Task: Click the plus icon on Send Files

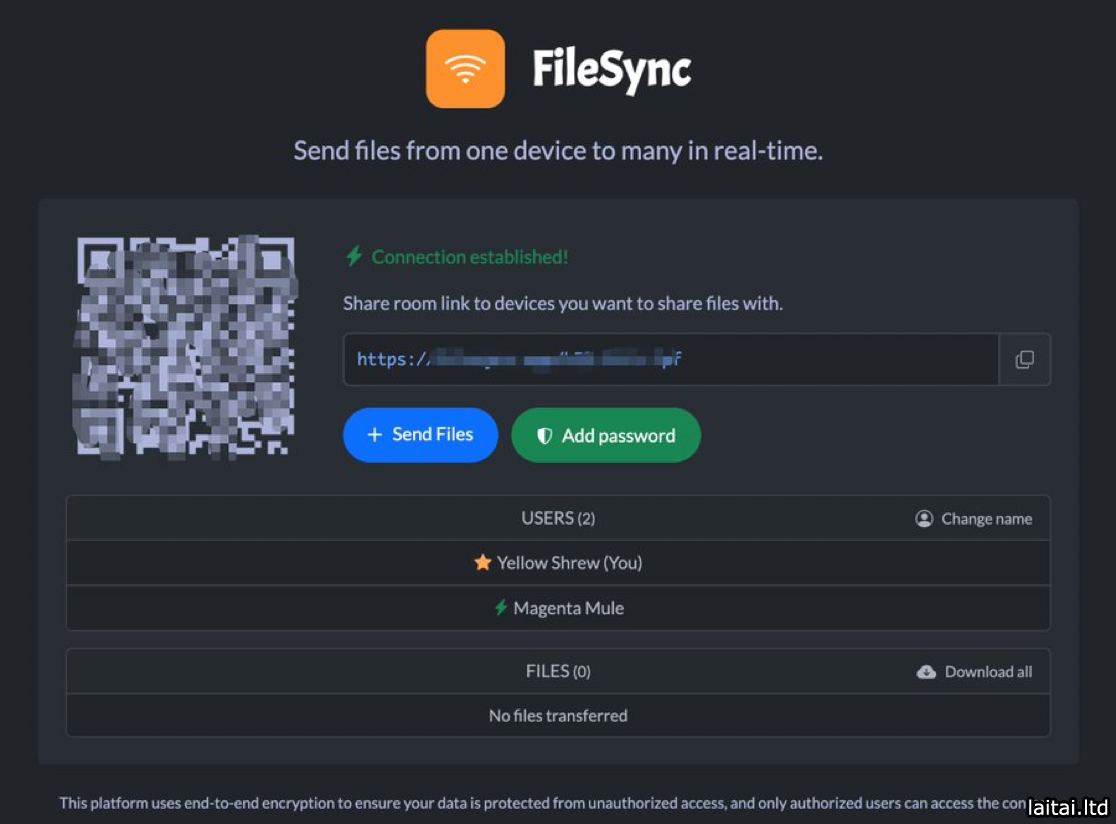Action: coord(375,435)
